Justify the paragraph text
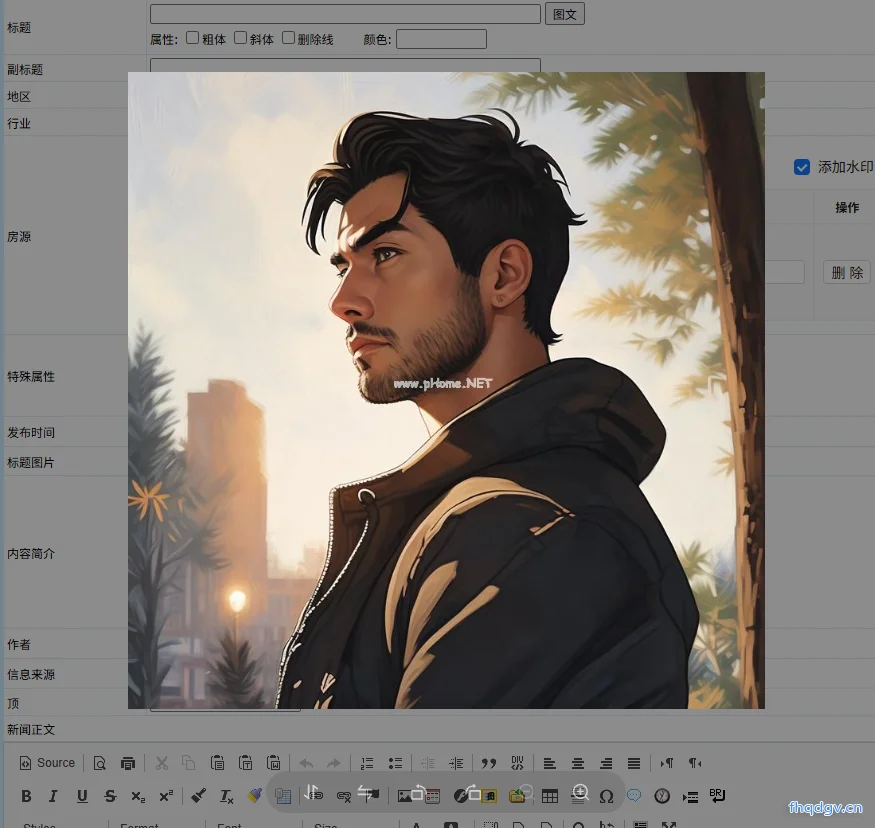This screenshot has width=875, height=828. 634,763
